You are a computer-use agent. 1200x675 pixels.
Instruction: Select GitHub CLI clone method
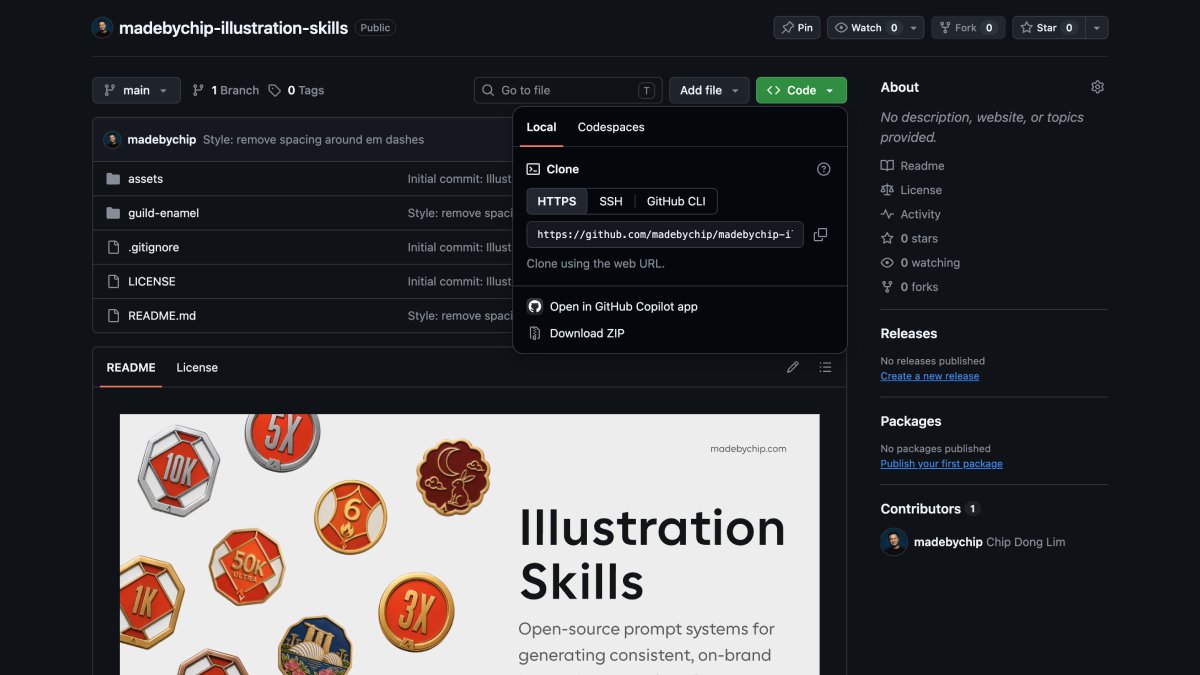point(676,201)
